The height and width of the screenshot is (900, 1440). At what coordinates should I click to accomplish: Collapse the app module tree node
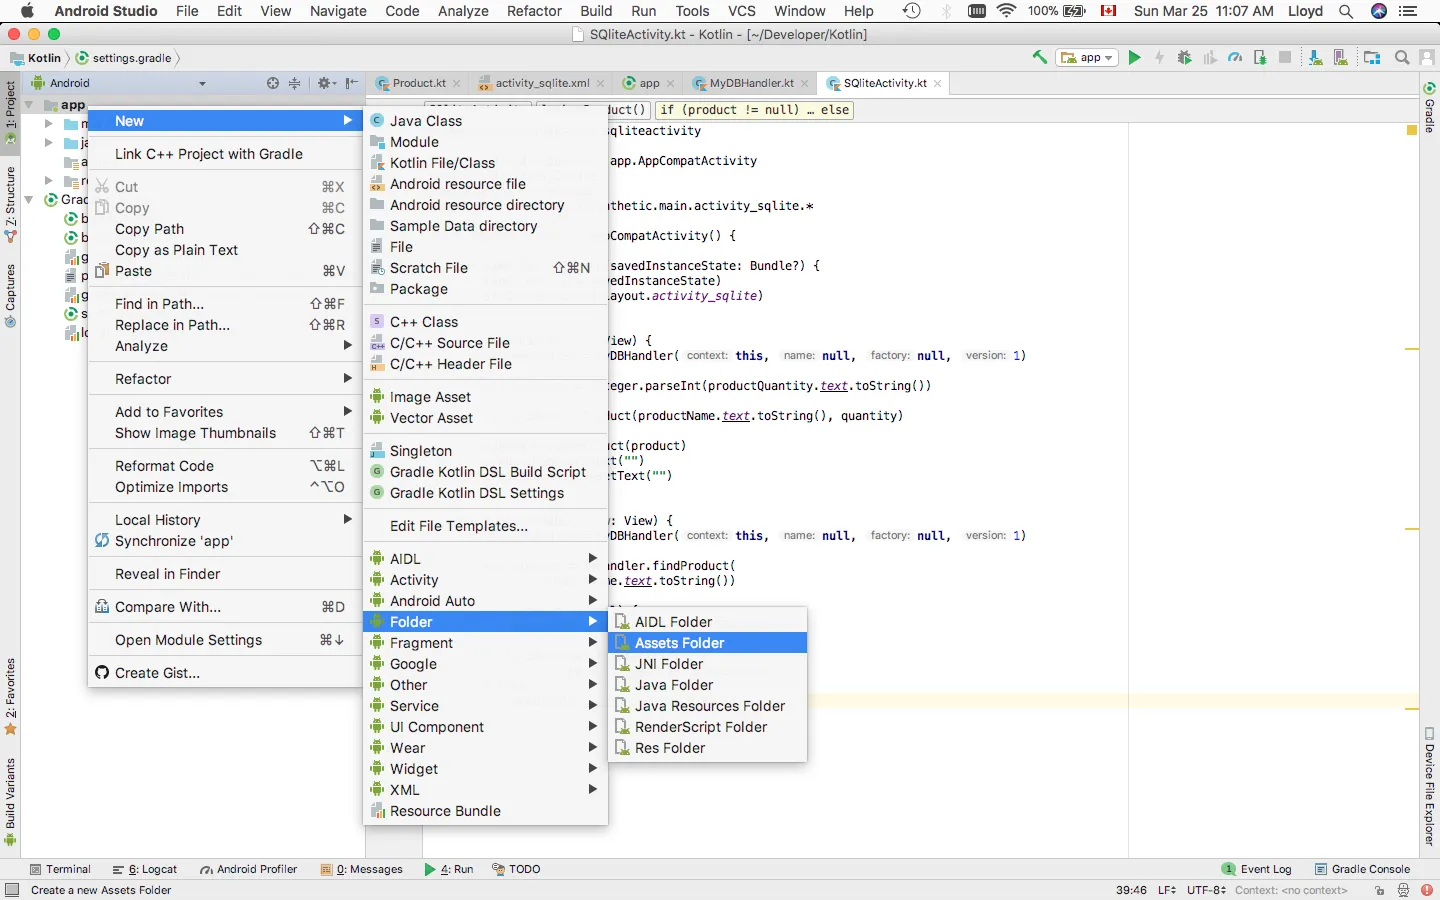29,105
